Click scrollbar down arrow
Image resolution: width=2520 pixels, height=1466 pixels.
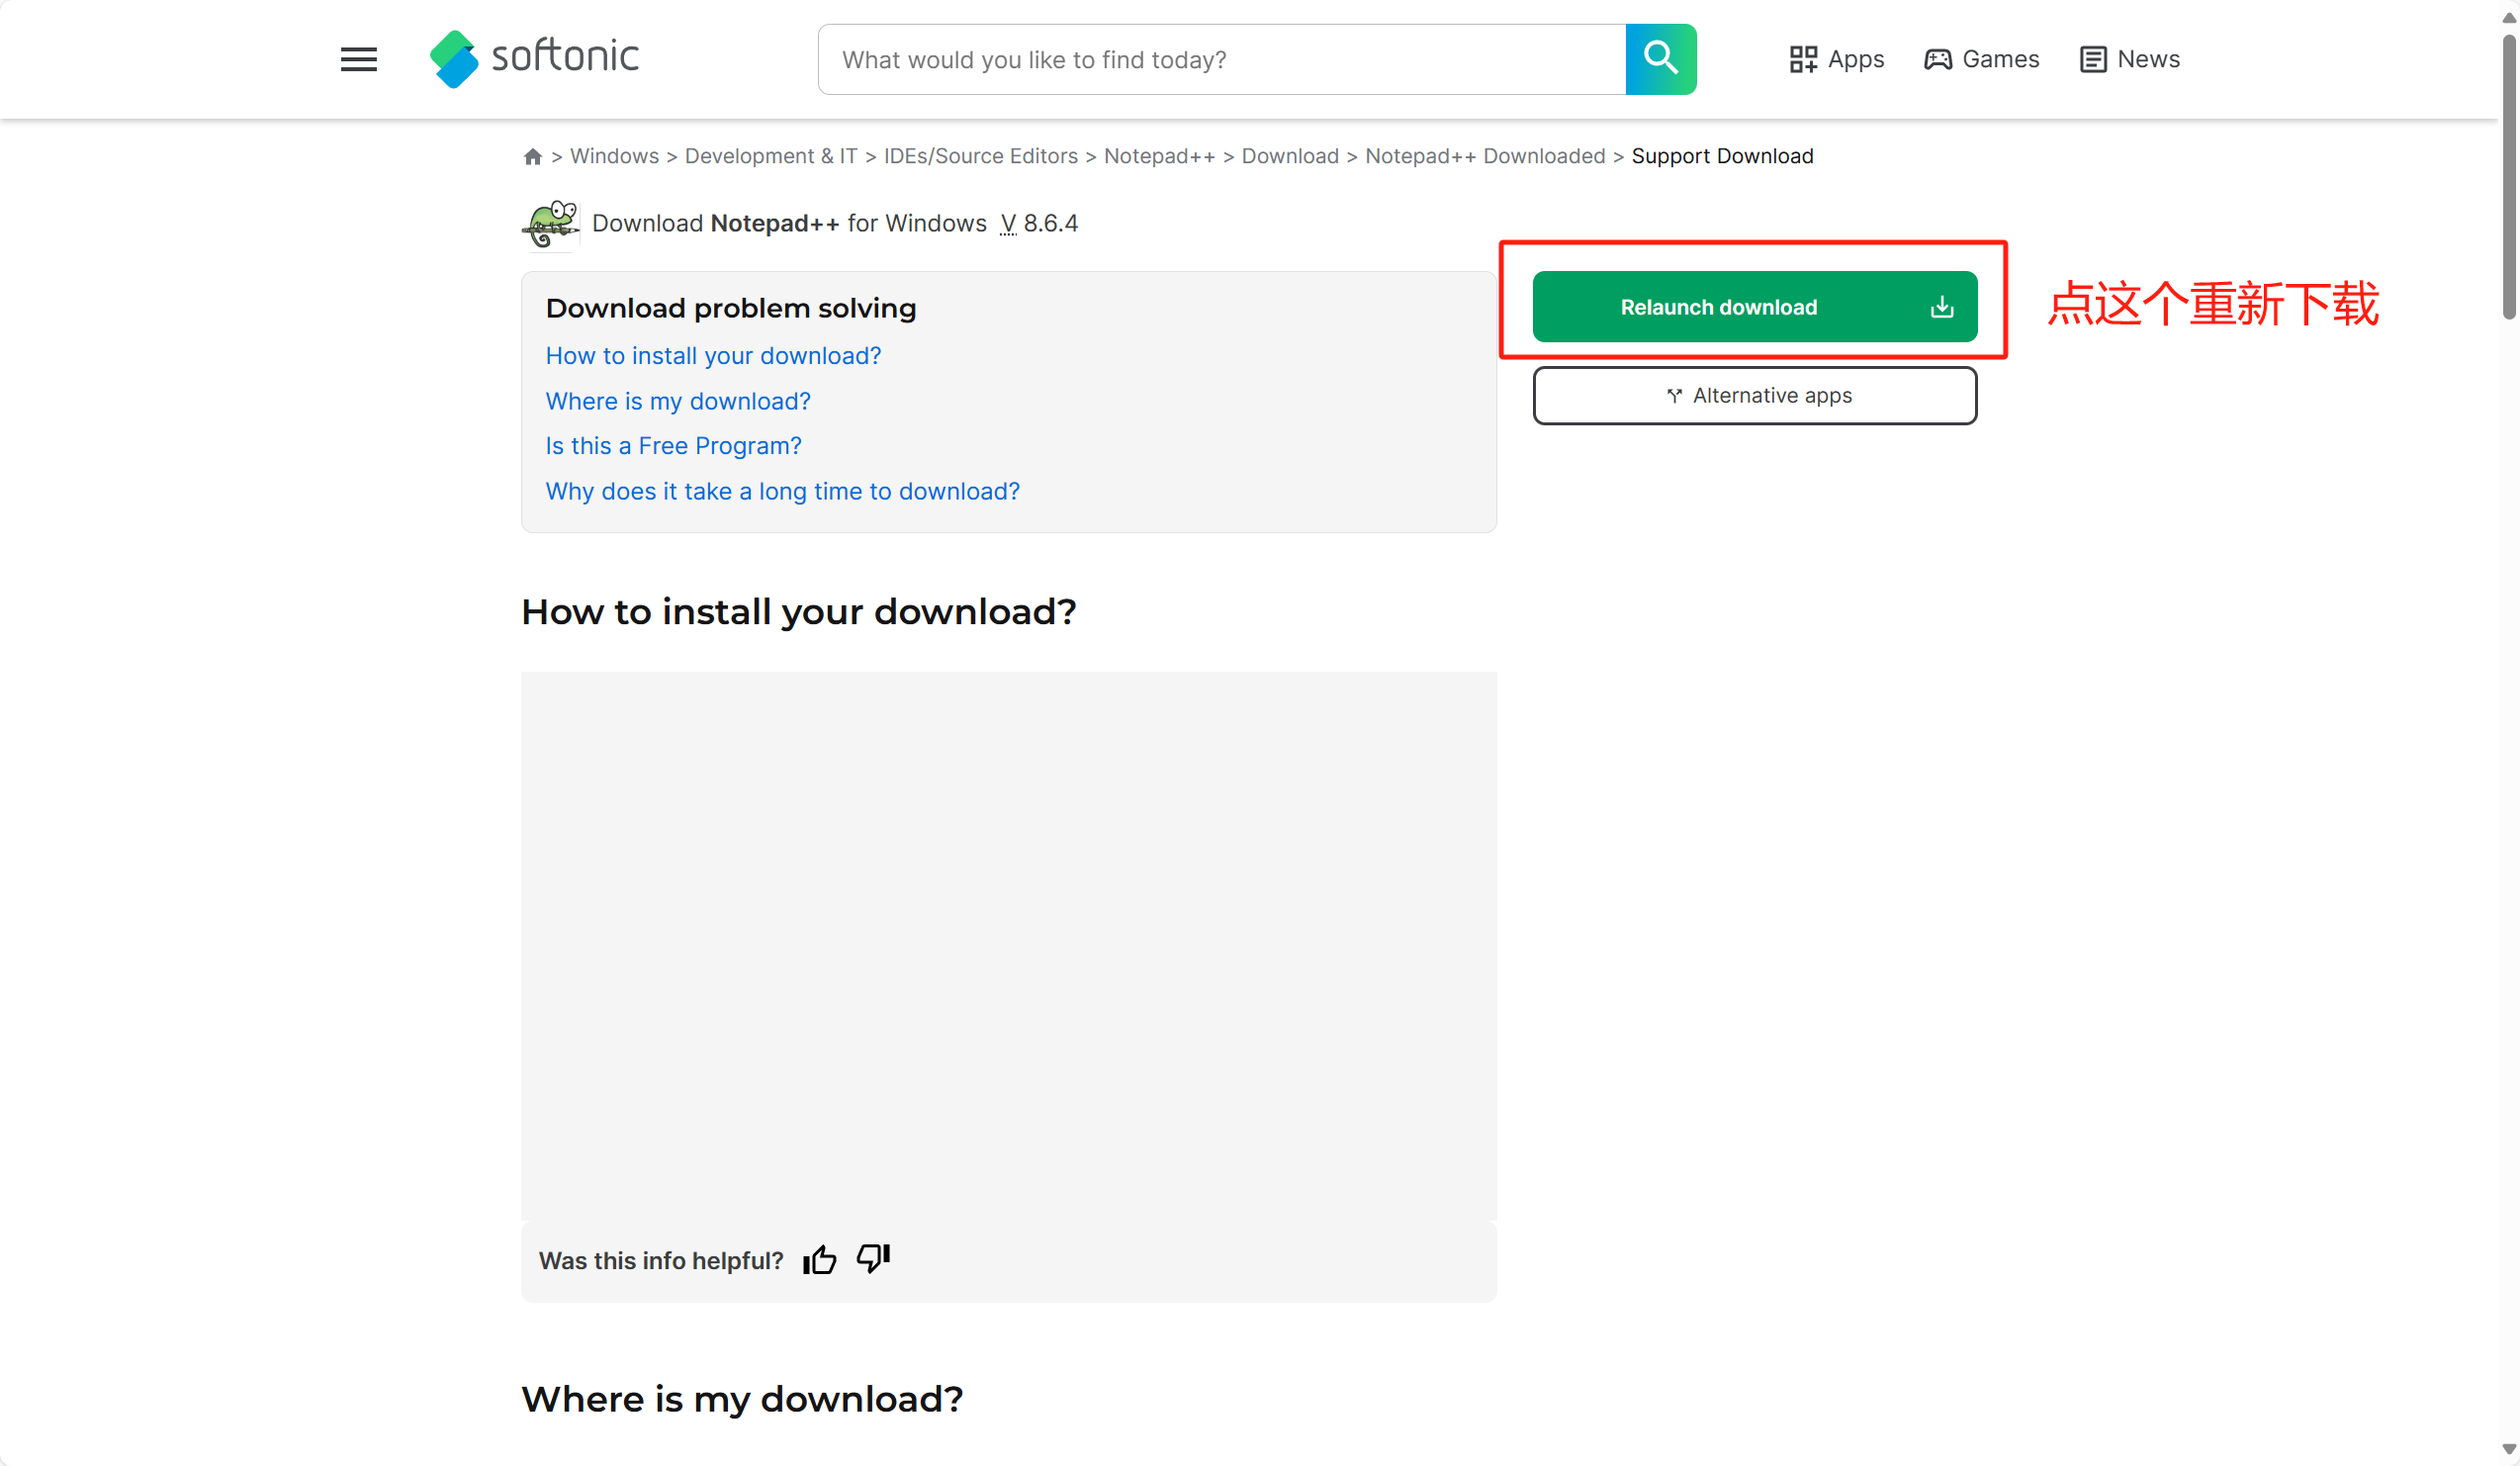(x=2508, y=1449)
